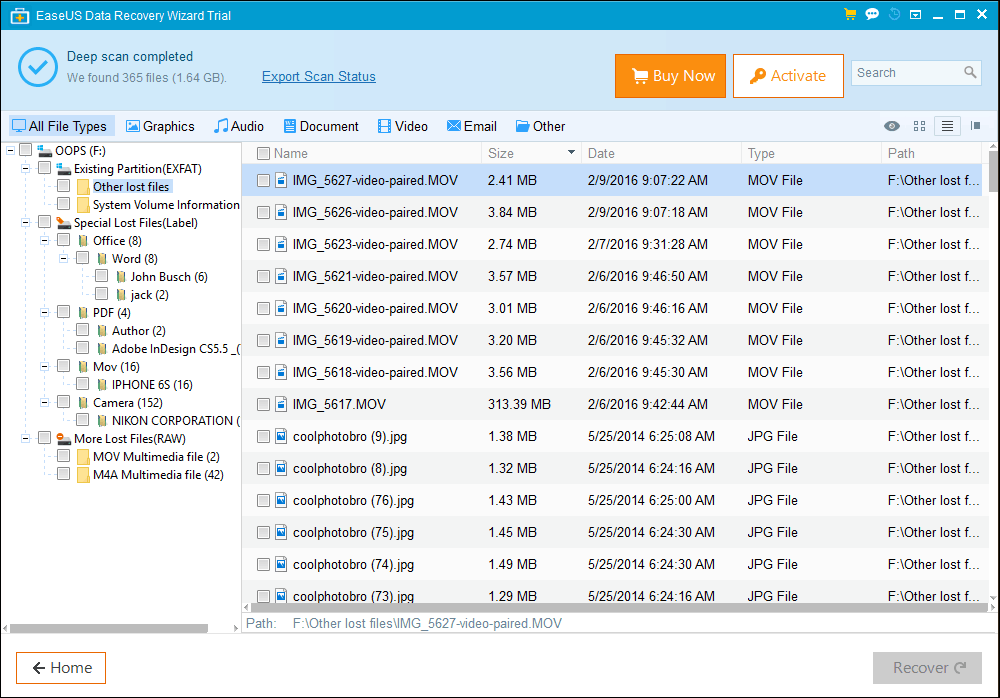The image size is (1000, 698).
Task: Click the coolphotobro (76).jpg image icon
Action: (281, 500)
